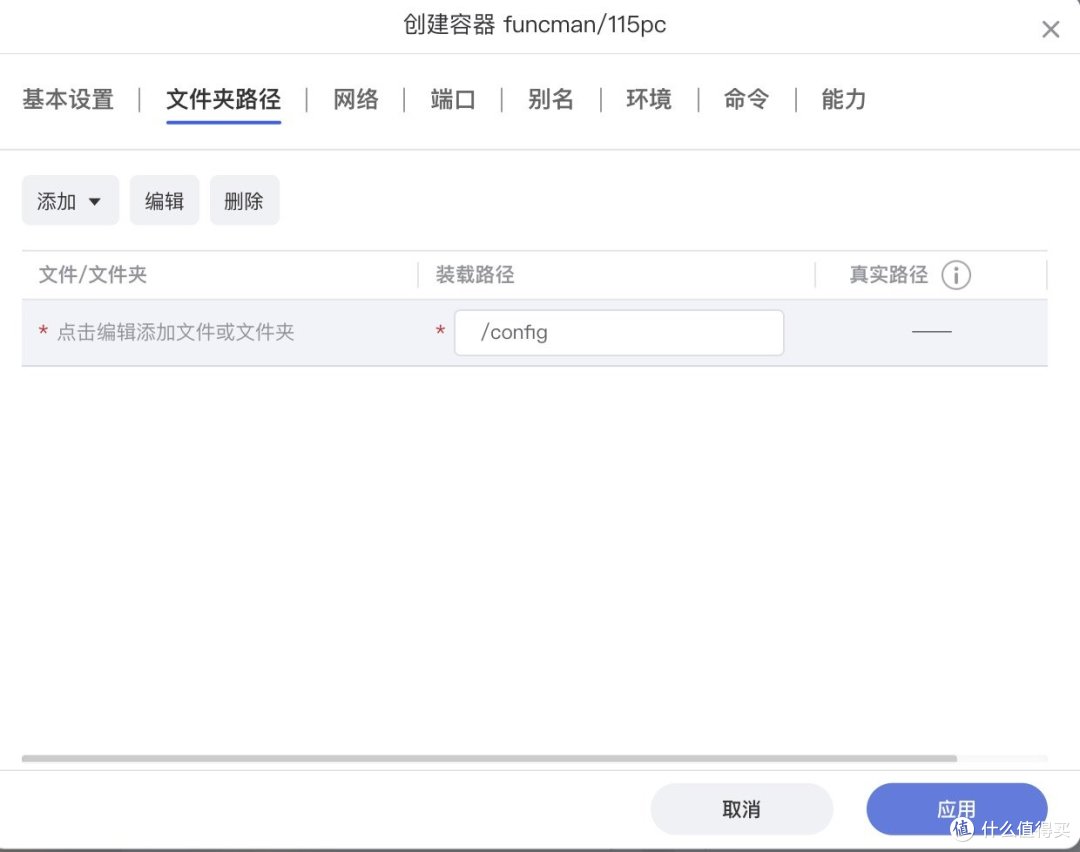1080x852 pixels.
Task: Select the 文件夹路径 tab
Action: point(223,99)
